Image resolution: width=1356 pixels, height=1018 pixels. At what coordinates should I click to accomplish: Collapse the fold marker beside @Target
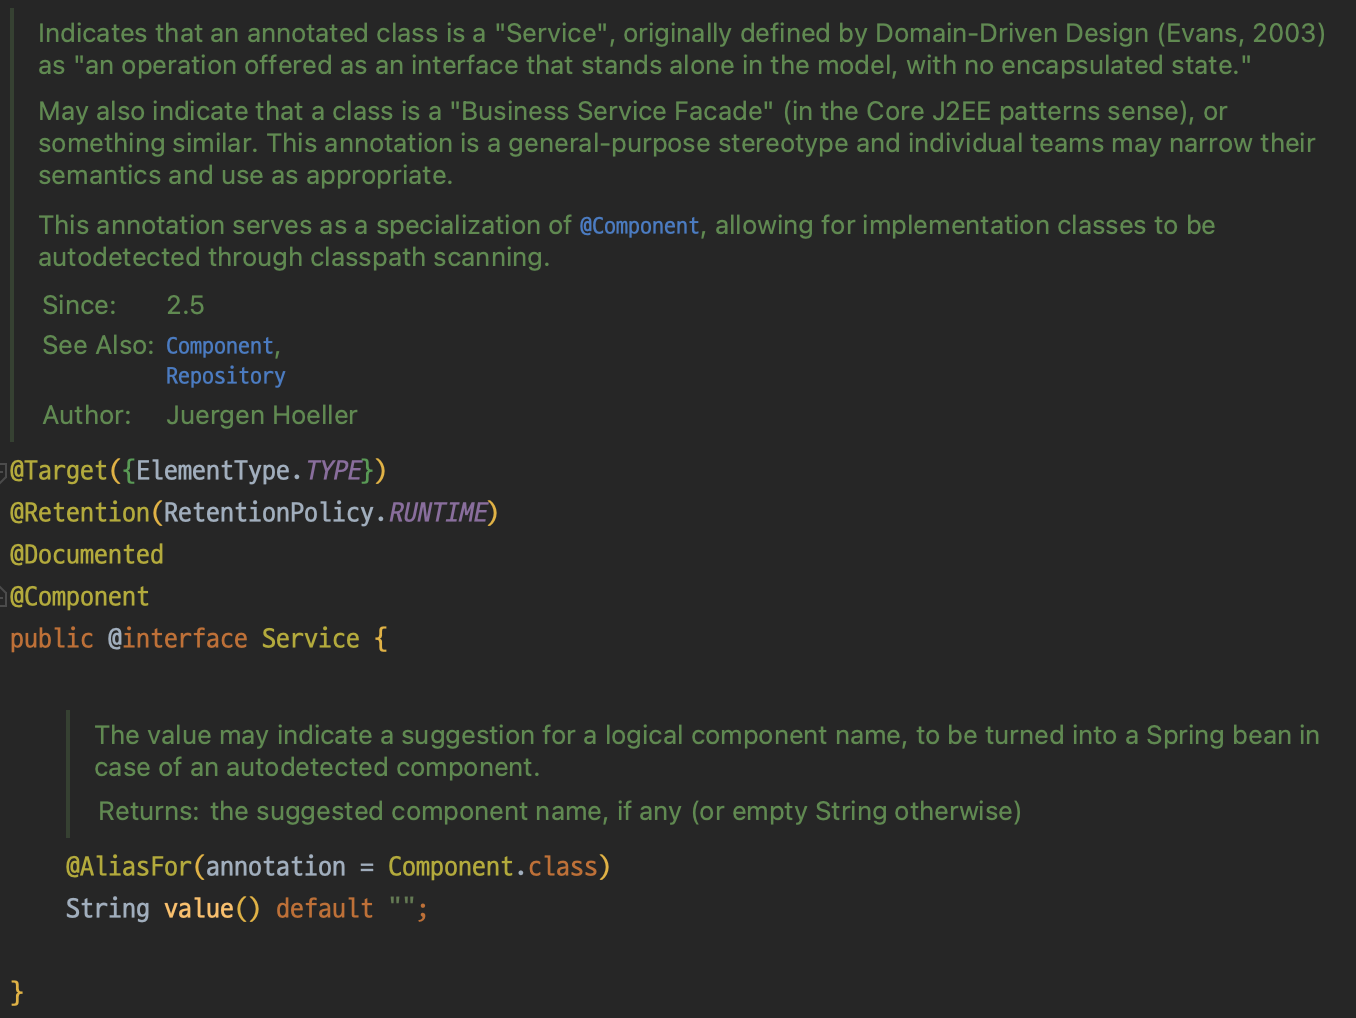click(x=4, y=471)
